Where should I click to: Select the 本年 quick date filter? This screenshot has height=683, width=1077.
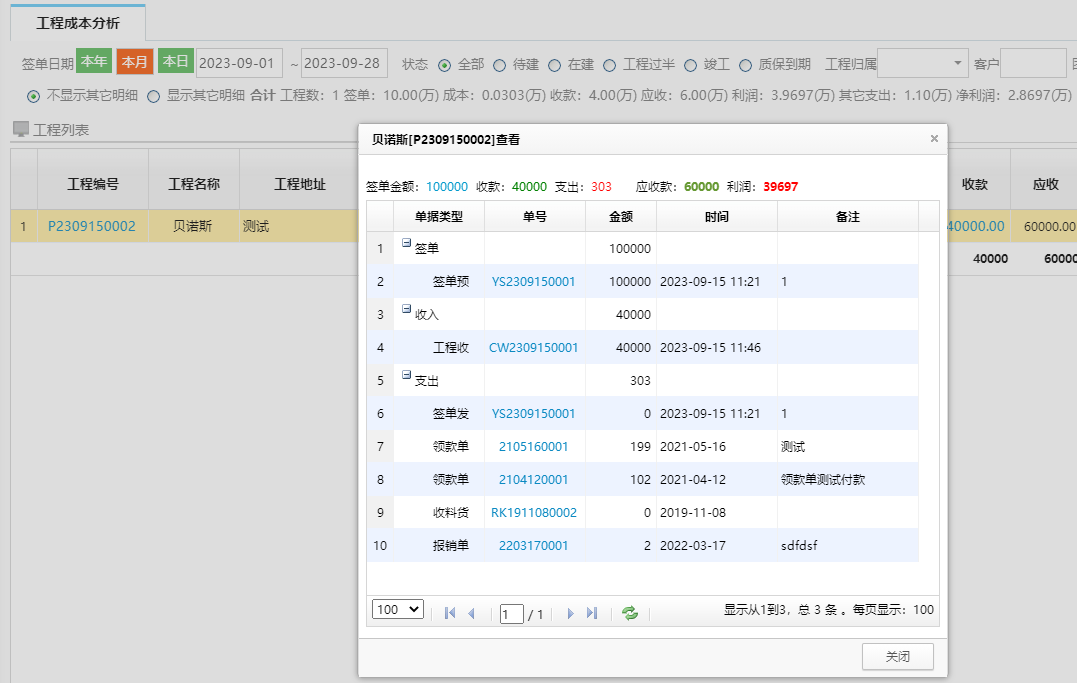[93, 61]
